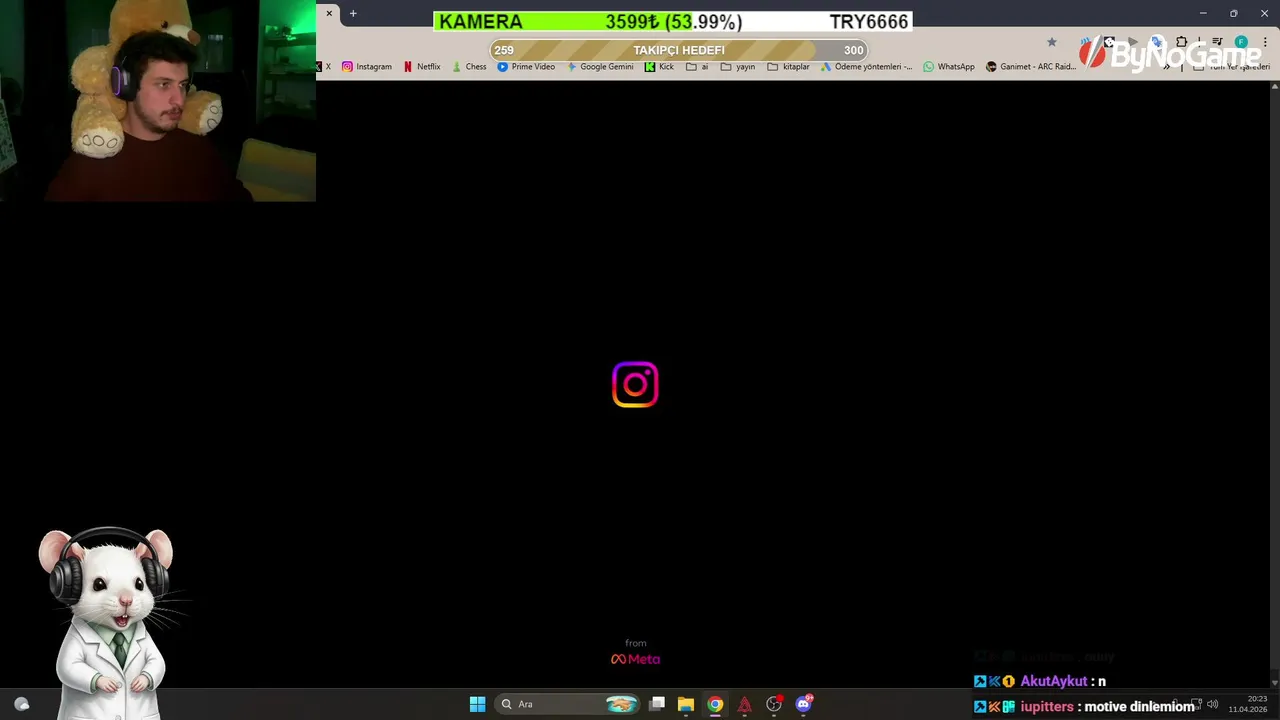Expand the 'yayın' bookmarks folder
This screenshot has height=720, width=1280.
click(x=738, y=67)
